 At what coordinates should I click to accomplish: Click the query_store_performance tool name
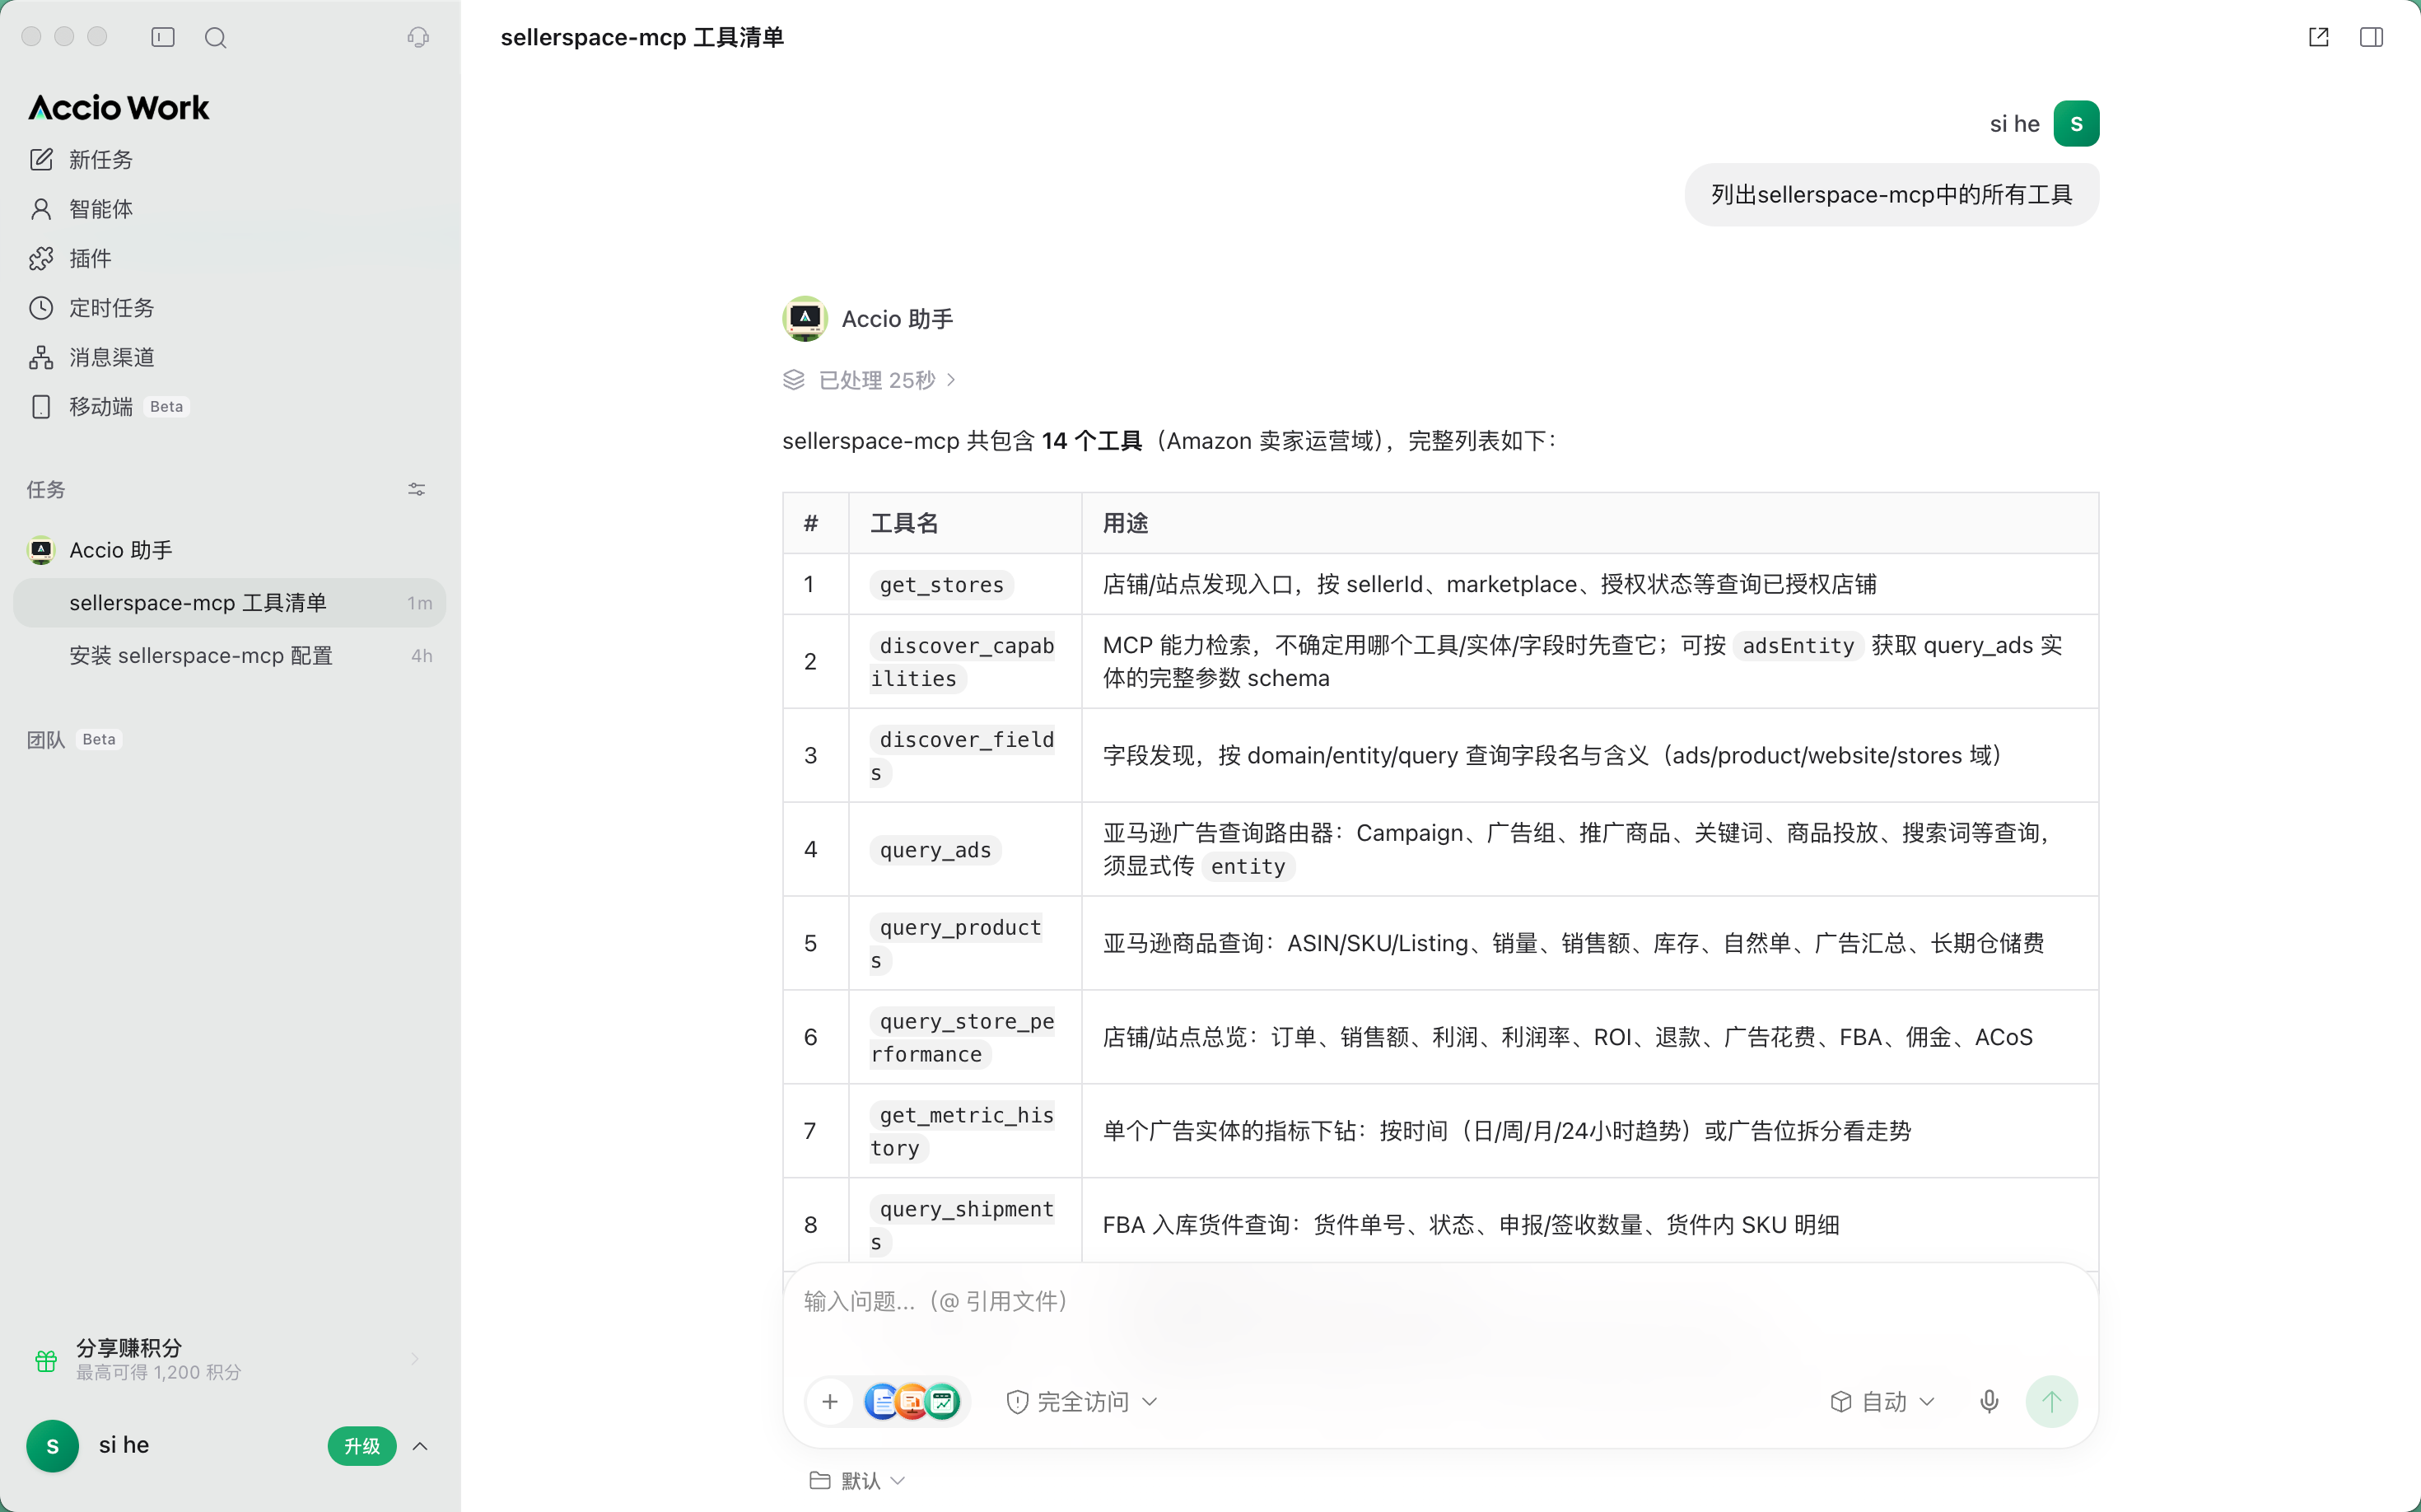(962, 1038)
